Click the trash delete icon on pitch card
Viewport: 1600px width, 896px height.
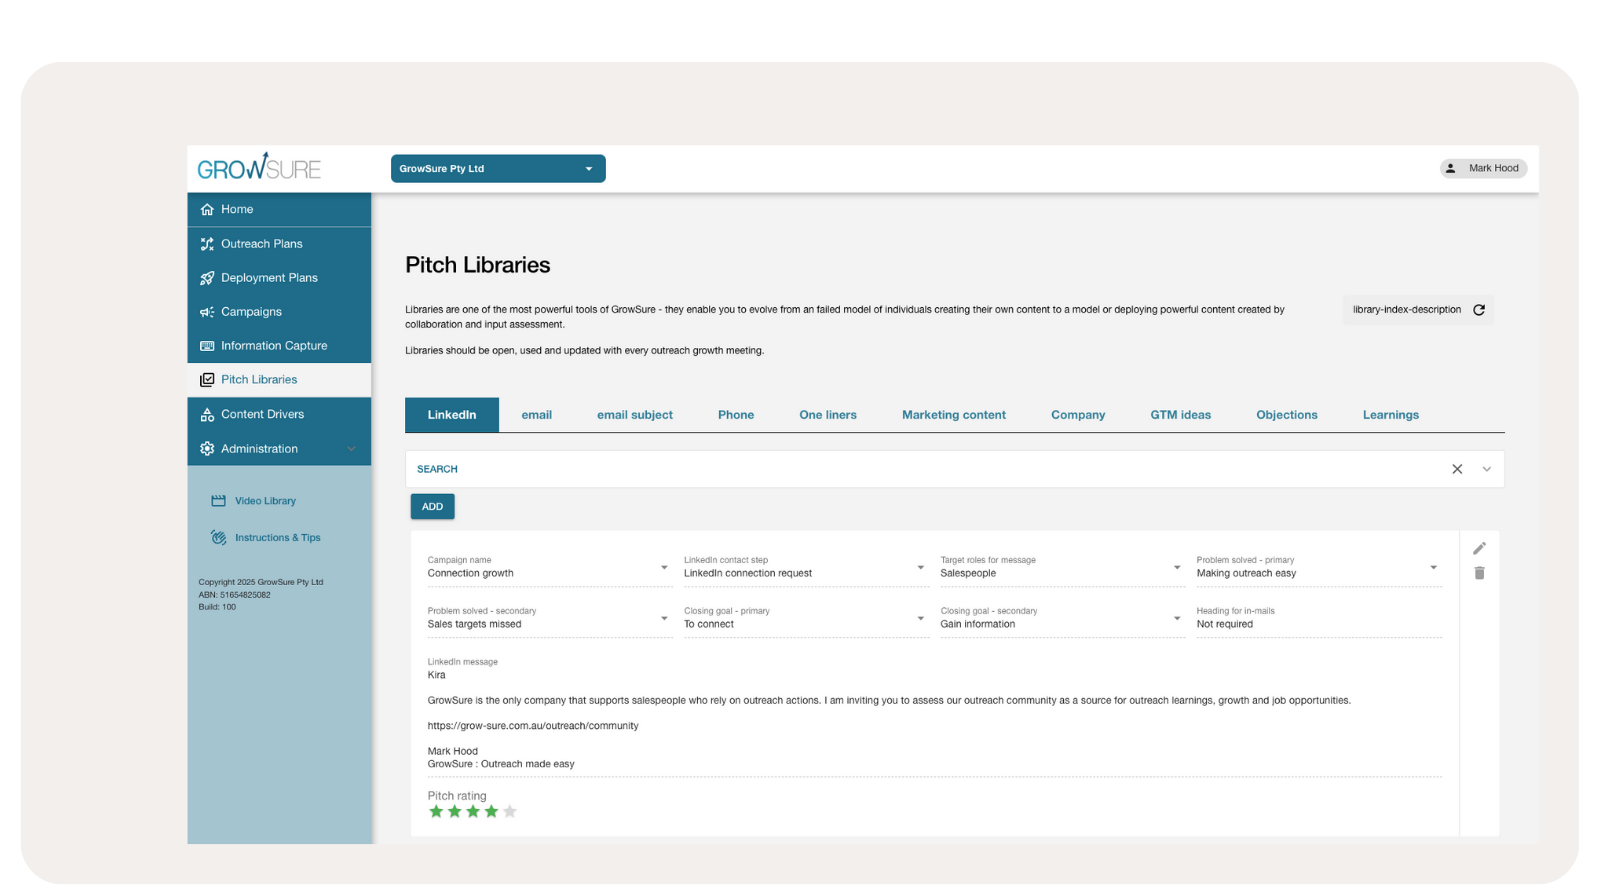1479,573
